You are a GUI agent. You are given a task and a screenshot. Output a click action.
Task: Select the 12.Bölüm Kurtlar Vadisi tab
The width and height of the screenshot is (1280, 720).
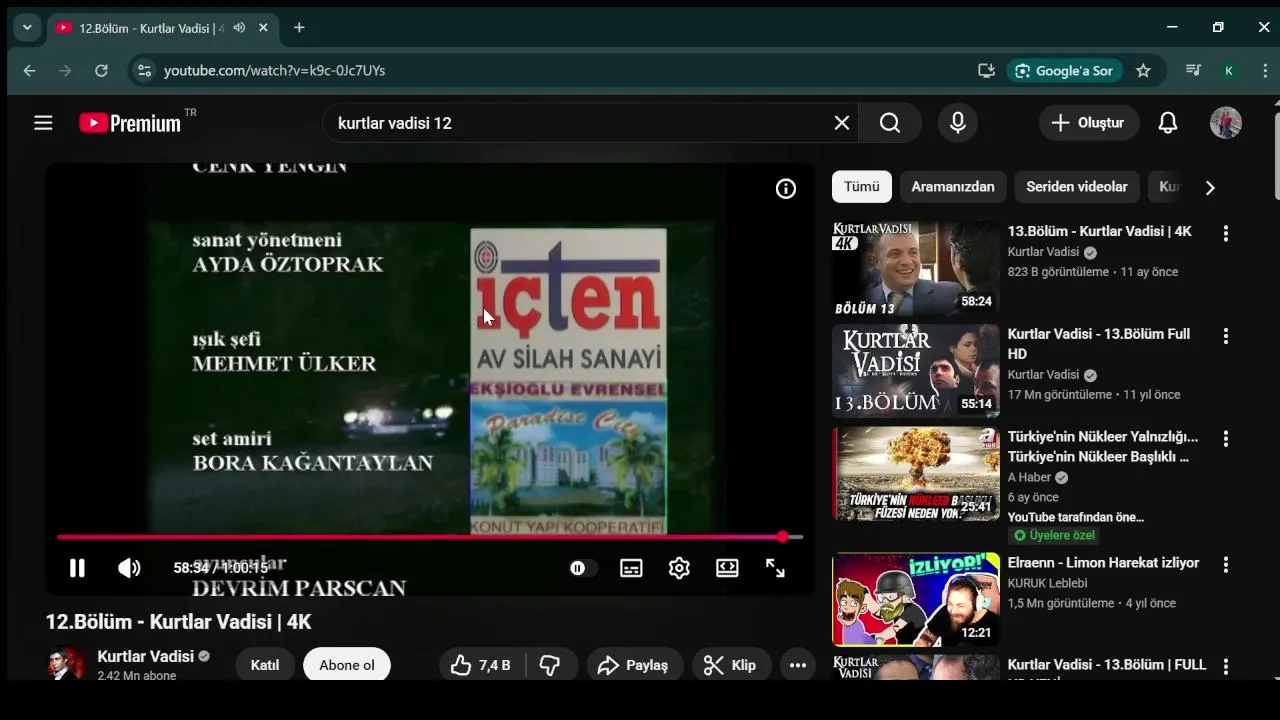[150, 28]
